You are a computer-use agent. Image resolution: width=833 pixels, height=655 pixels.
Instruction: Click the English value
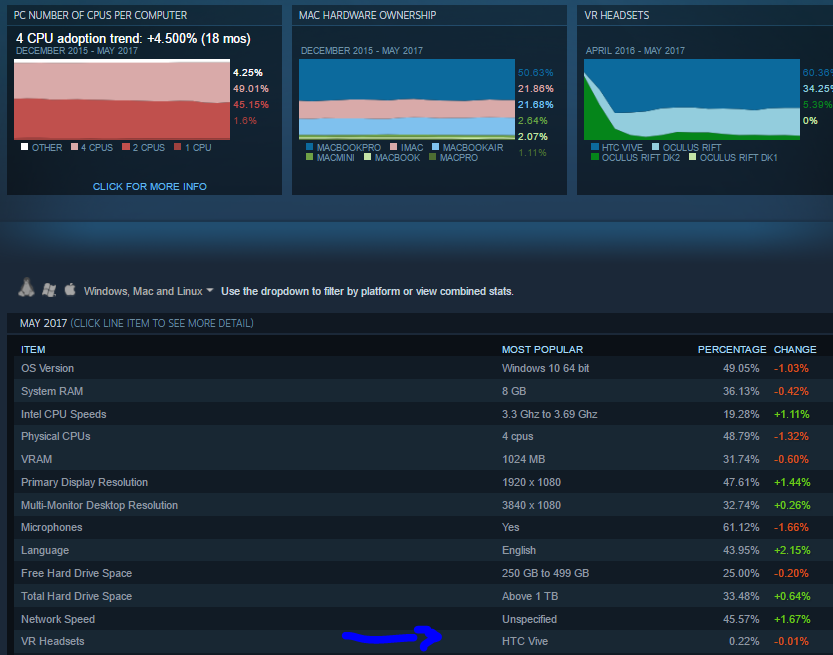pos(519,550)
